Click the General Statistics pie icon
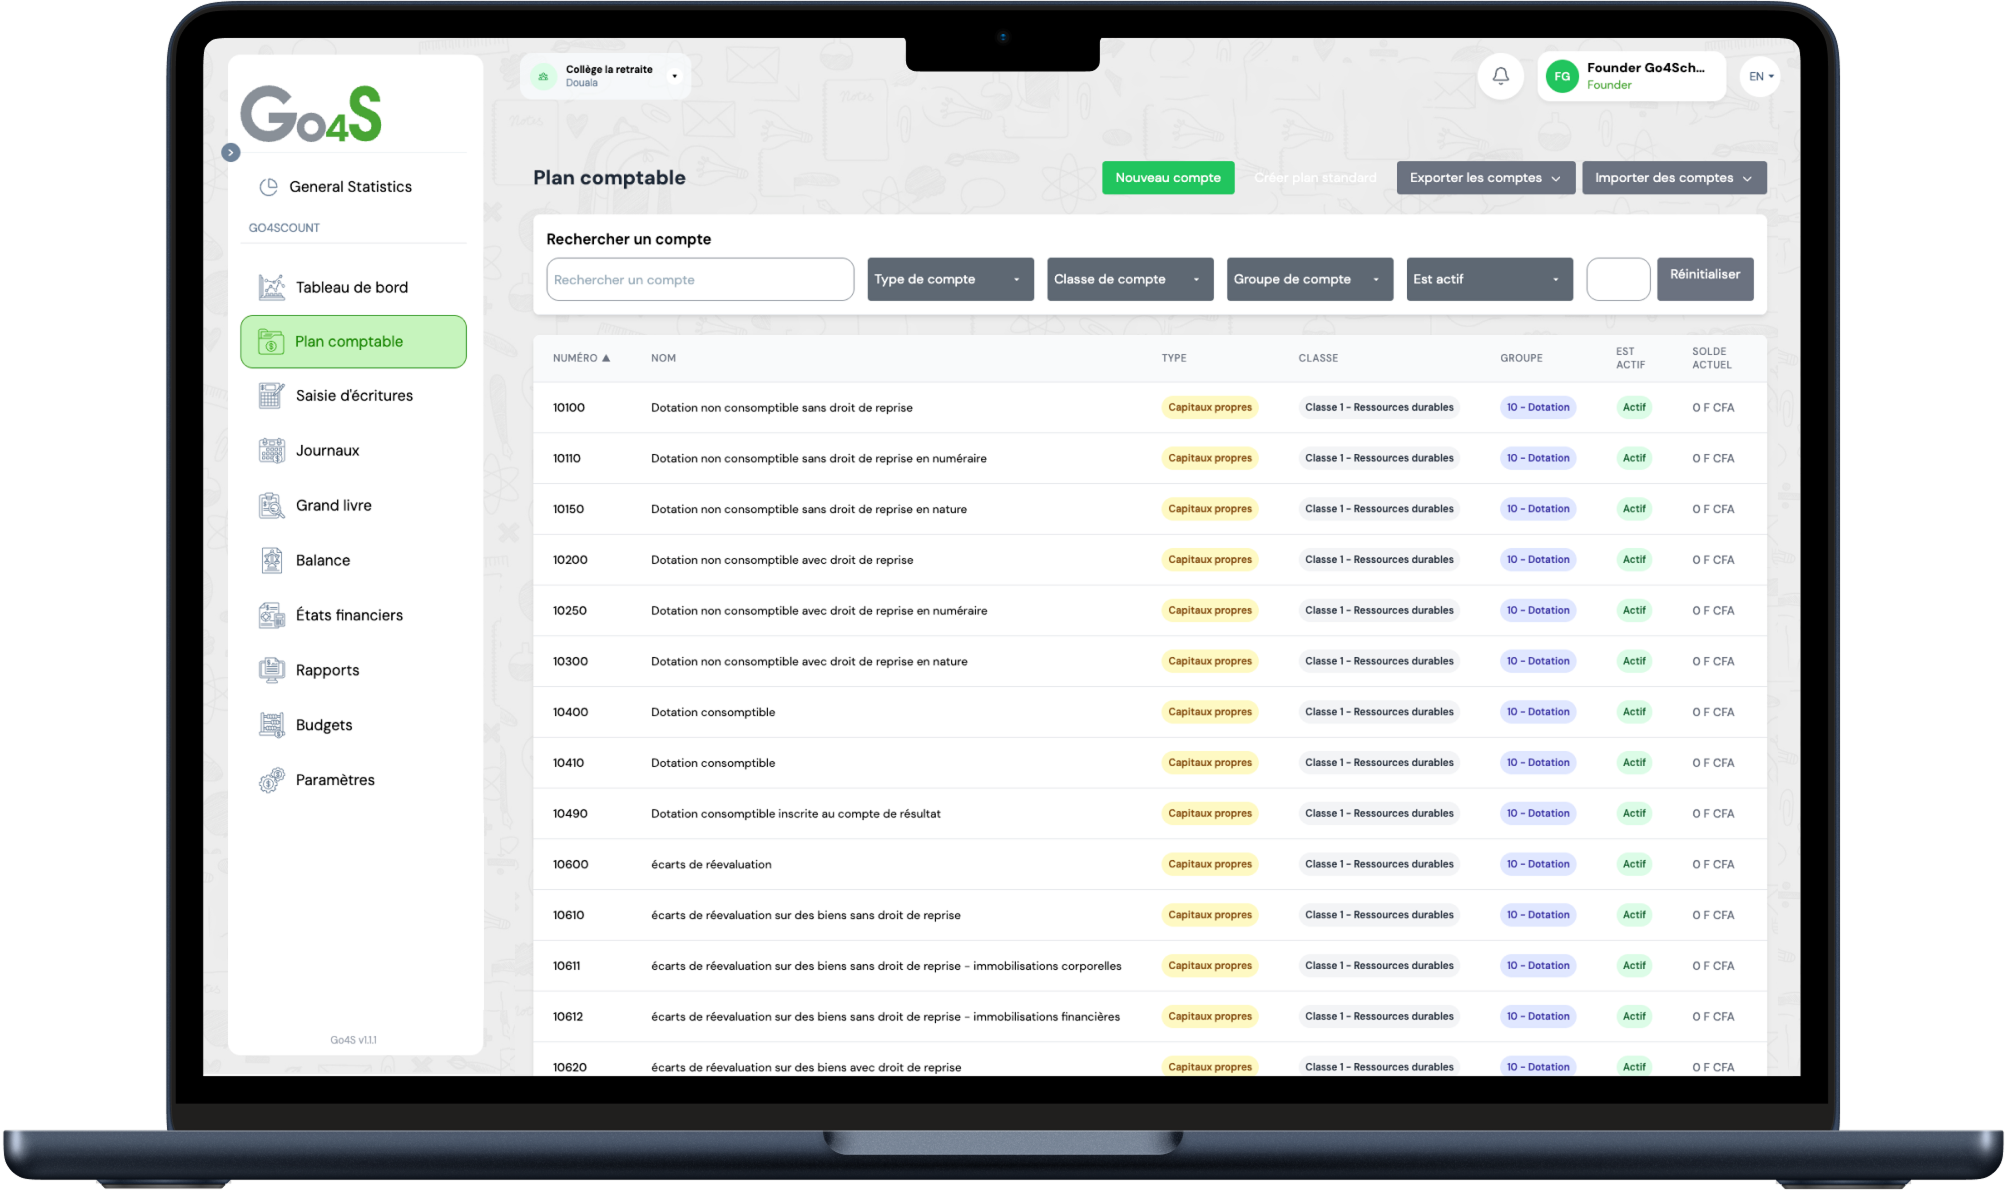 [268, 187]
